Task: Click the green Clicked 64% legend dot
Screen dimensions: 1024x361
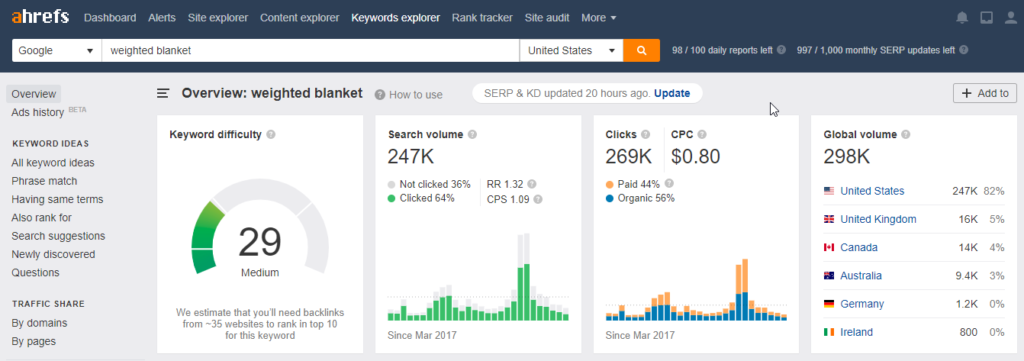Action: coord(391,198)
